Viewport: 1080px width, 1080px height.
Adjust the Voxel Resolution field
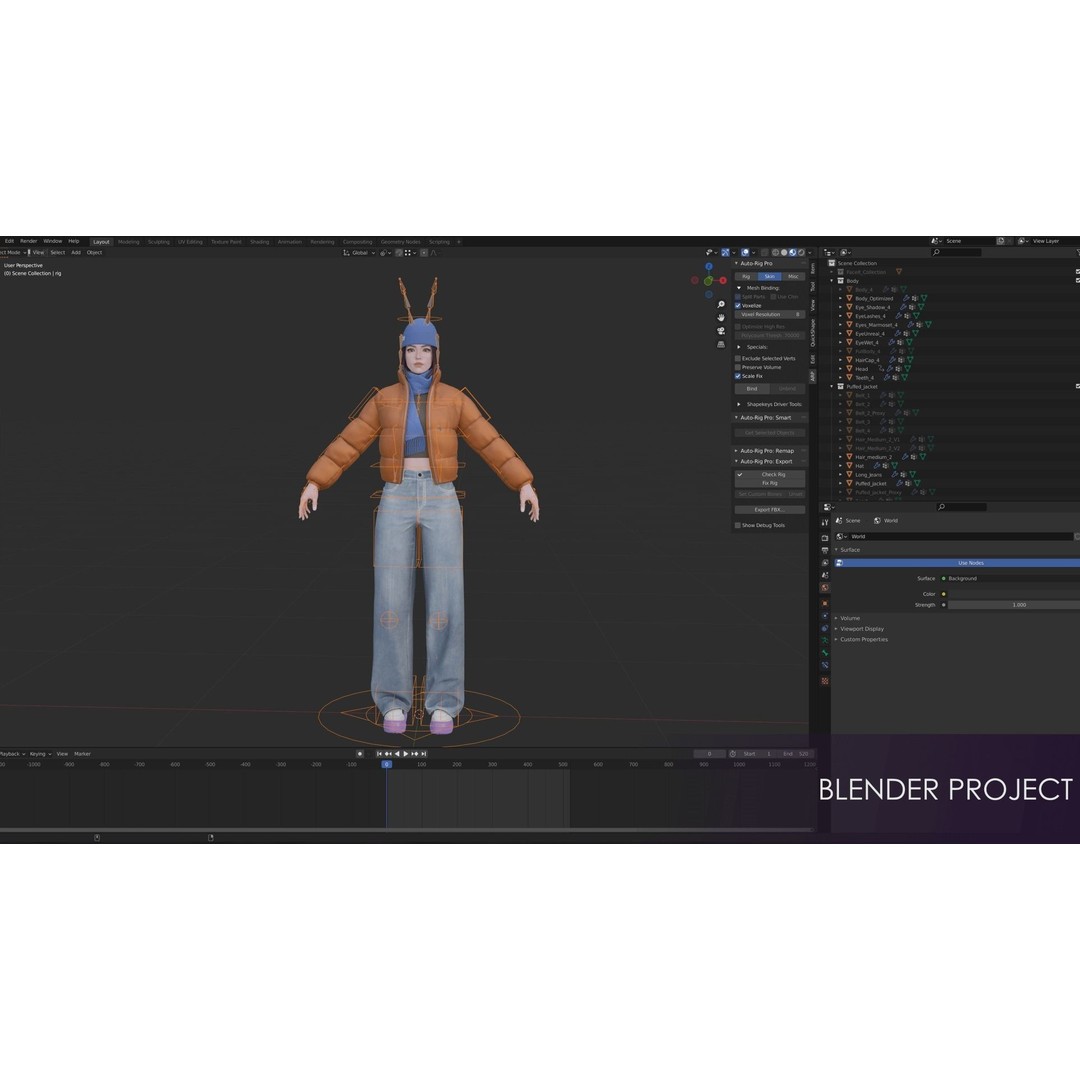pos(770,314)
